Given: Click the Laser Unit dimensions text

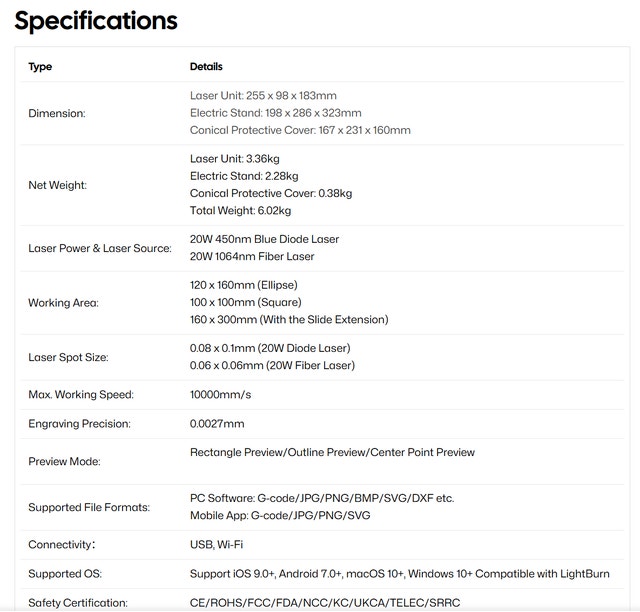Looking at the screenshot, I should [x=263, y=96].
